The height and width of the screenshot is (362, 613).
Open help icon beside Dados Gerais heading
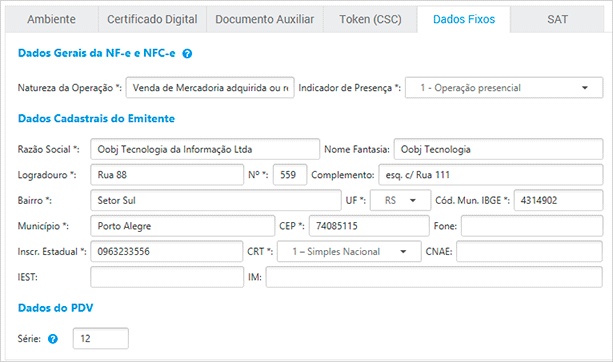[187, 54]
